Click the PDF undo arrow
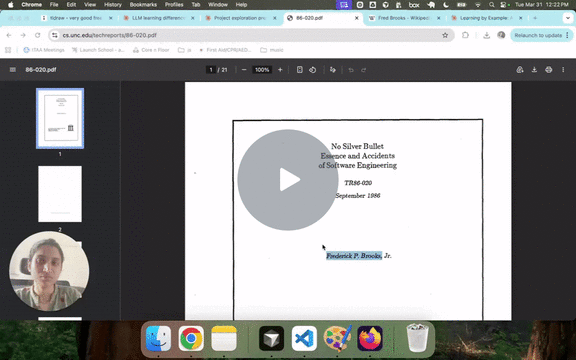Image resolution: width=576 pixels, height=360 pixels. pyautogui.click(x=351, y=70)
